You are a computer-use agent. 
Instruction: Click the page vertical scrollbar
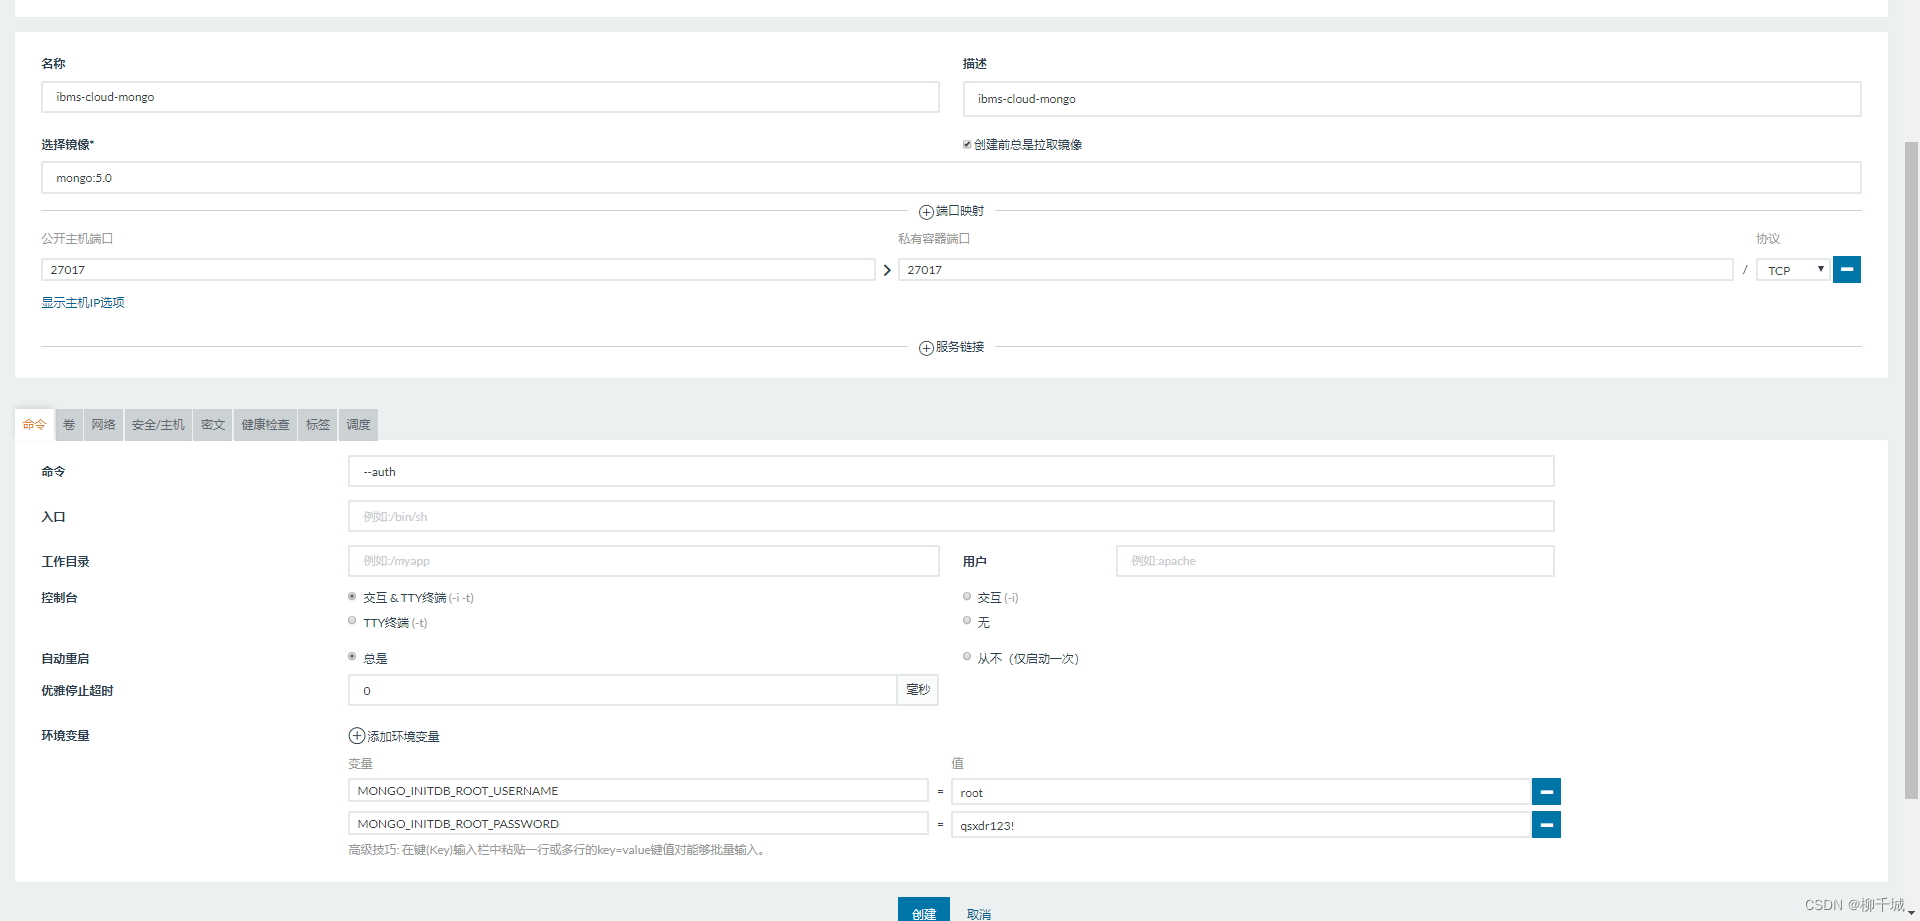click(1911, 470)
